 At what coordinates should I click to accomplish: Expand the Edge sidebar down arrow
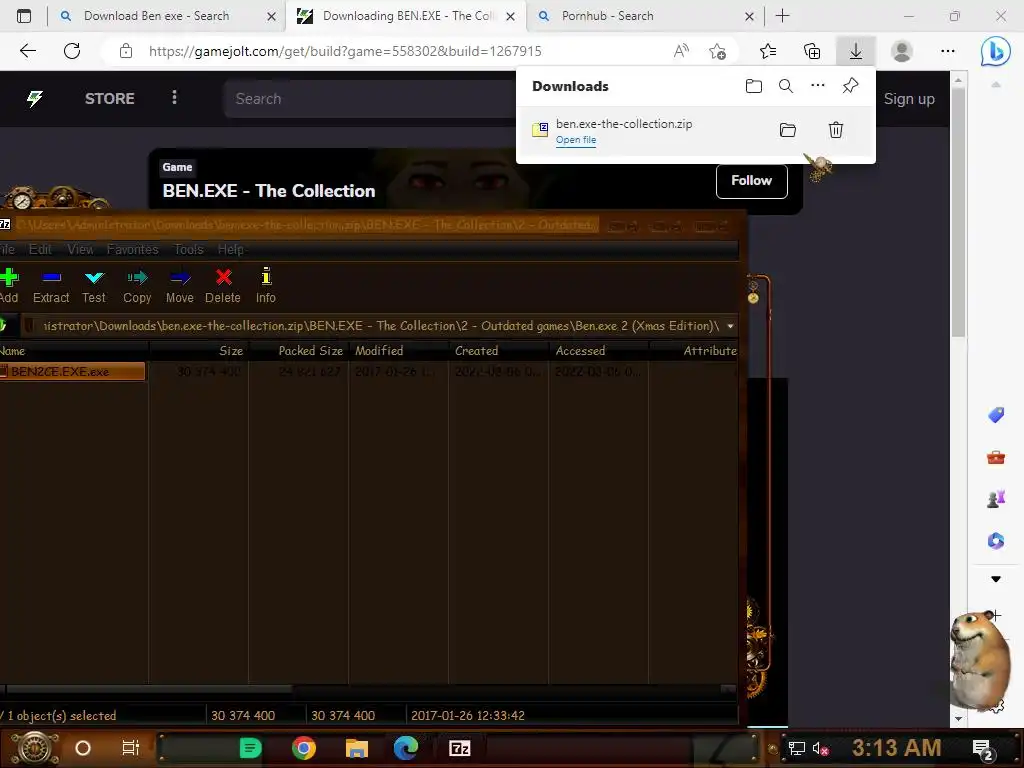[x=995, y=579]
